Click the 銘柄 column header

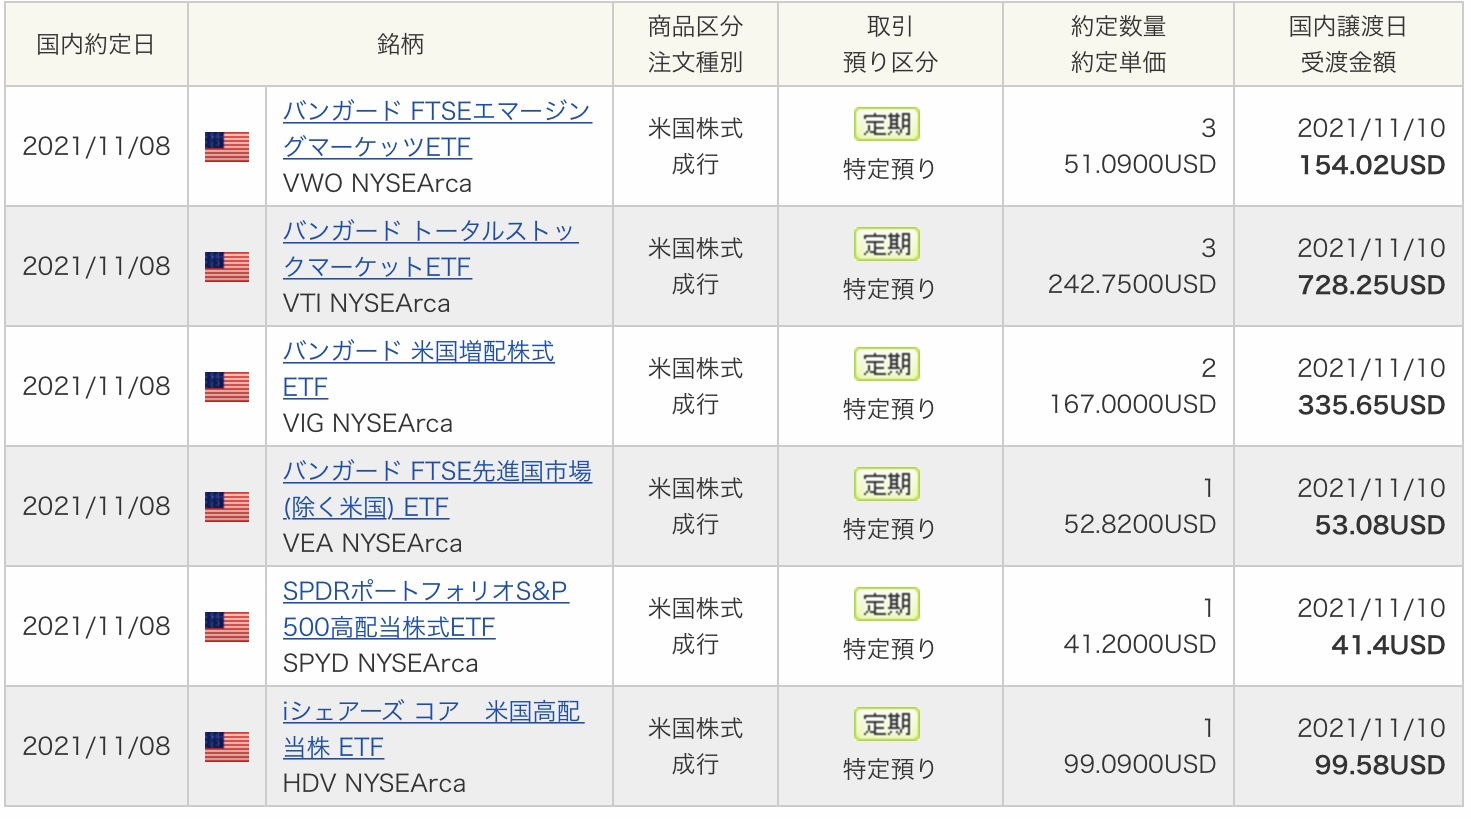(x=400, y=44)
